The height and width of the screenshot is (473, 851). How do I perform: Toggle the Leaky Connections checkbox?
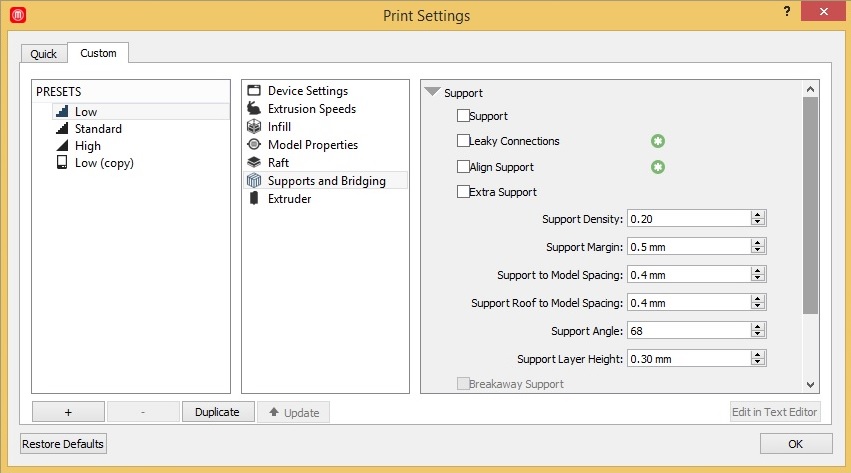click(463, 141)
